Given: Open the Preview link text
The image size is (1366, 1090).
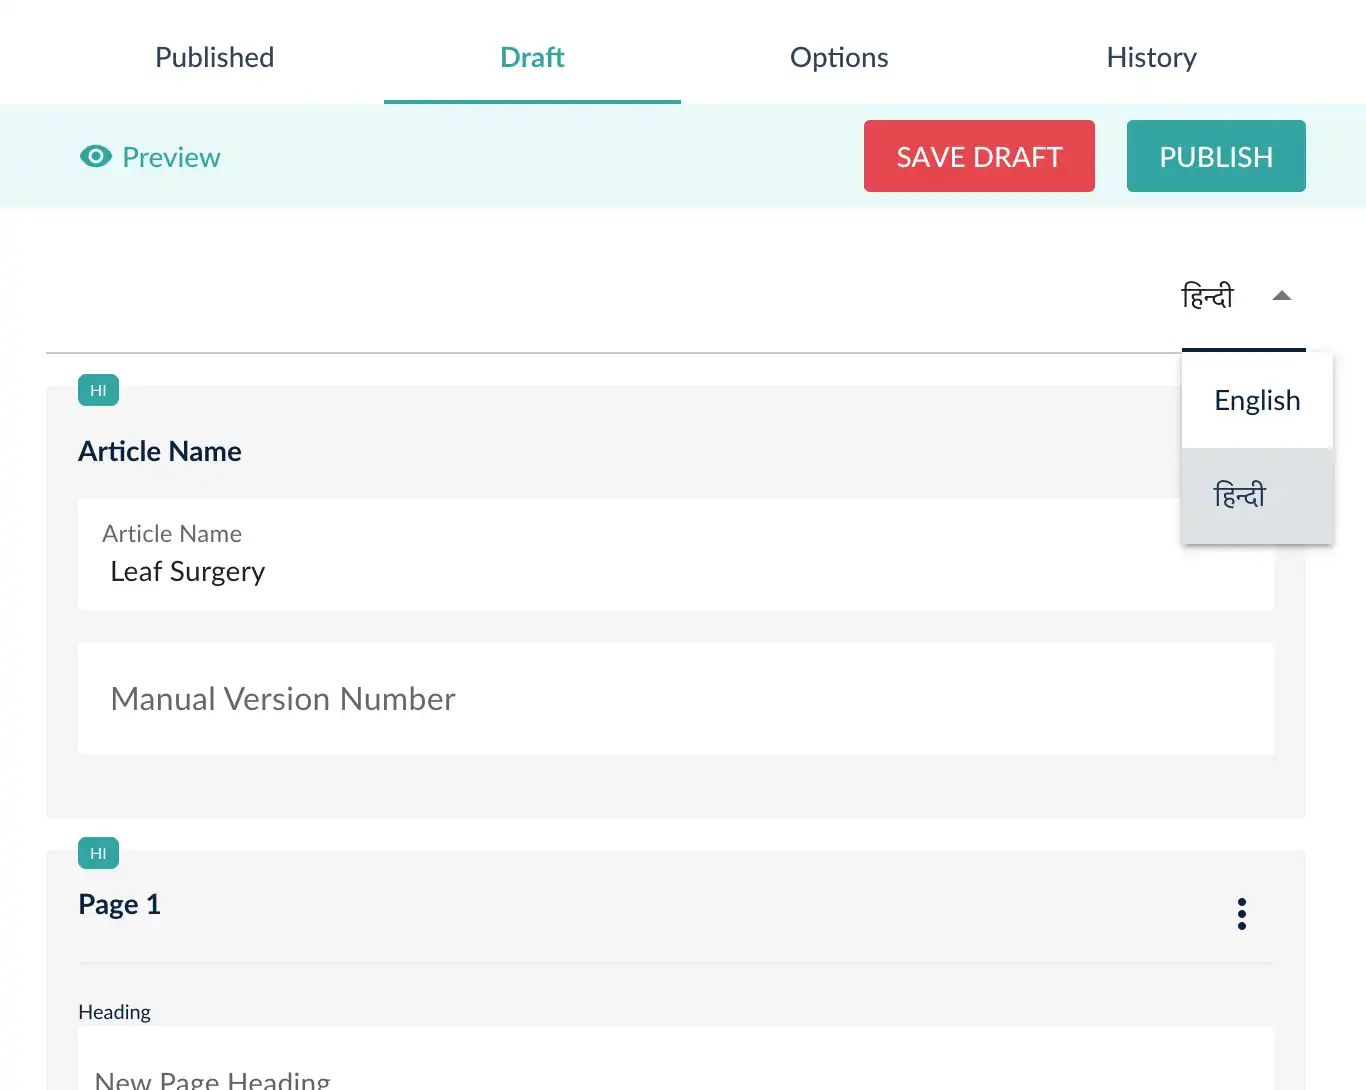Looking at the screenshot, I should [171, 157].
